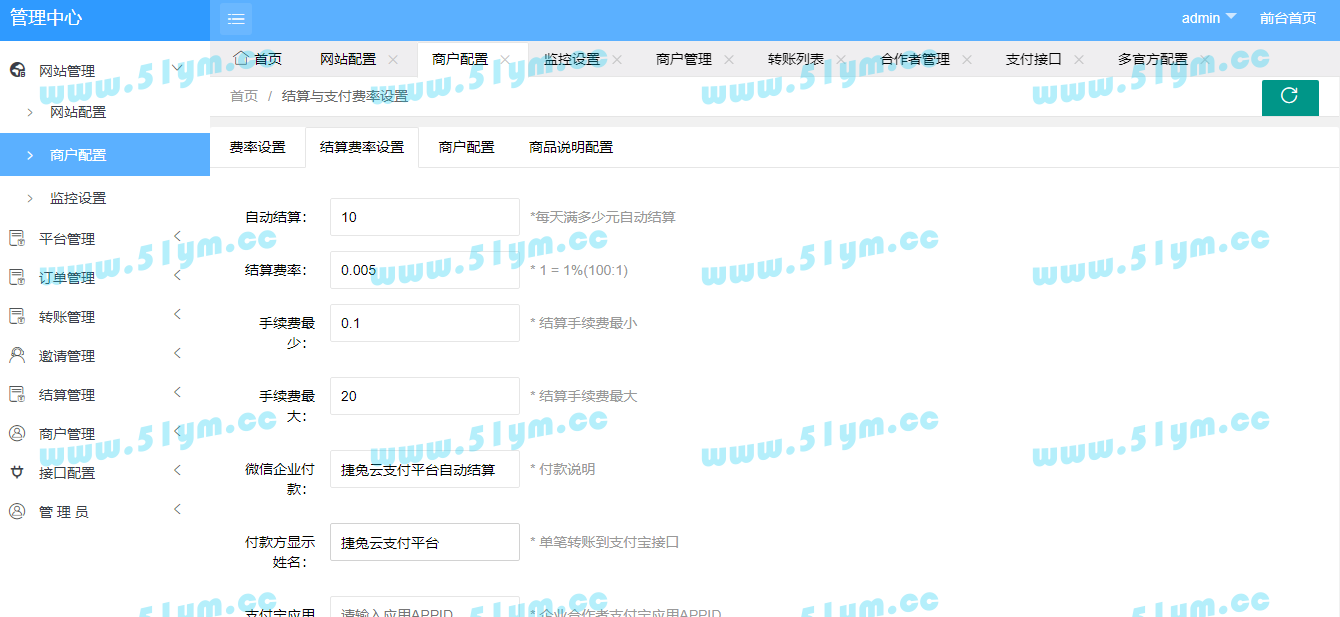This screenshot has width=1340, height=617.
Task: Switch to the 多官方配置 page tab
Action: [x=1153, y=59]
